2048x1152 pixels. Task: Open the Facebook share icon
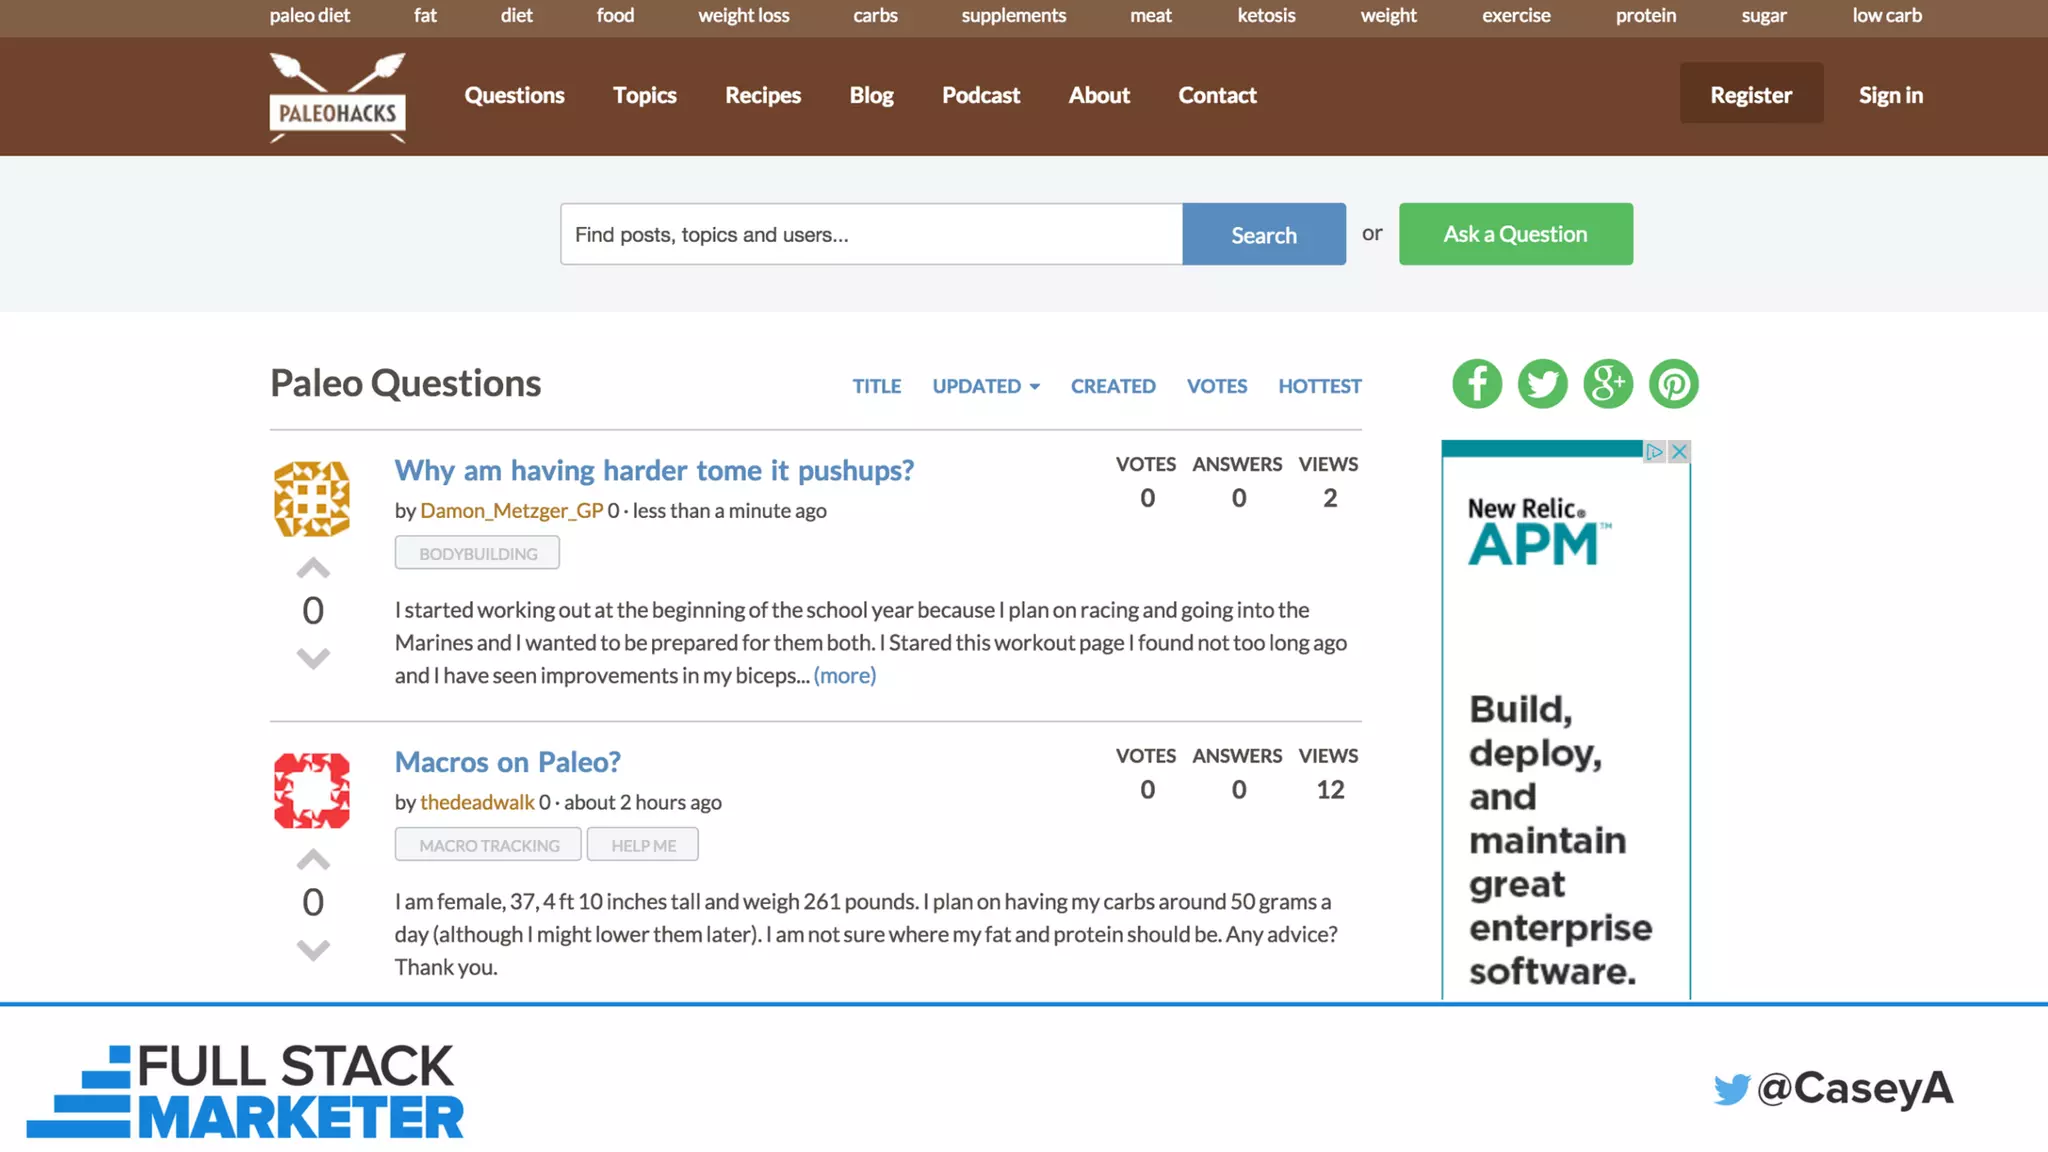tap(1477, 384)
